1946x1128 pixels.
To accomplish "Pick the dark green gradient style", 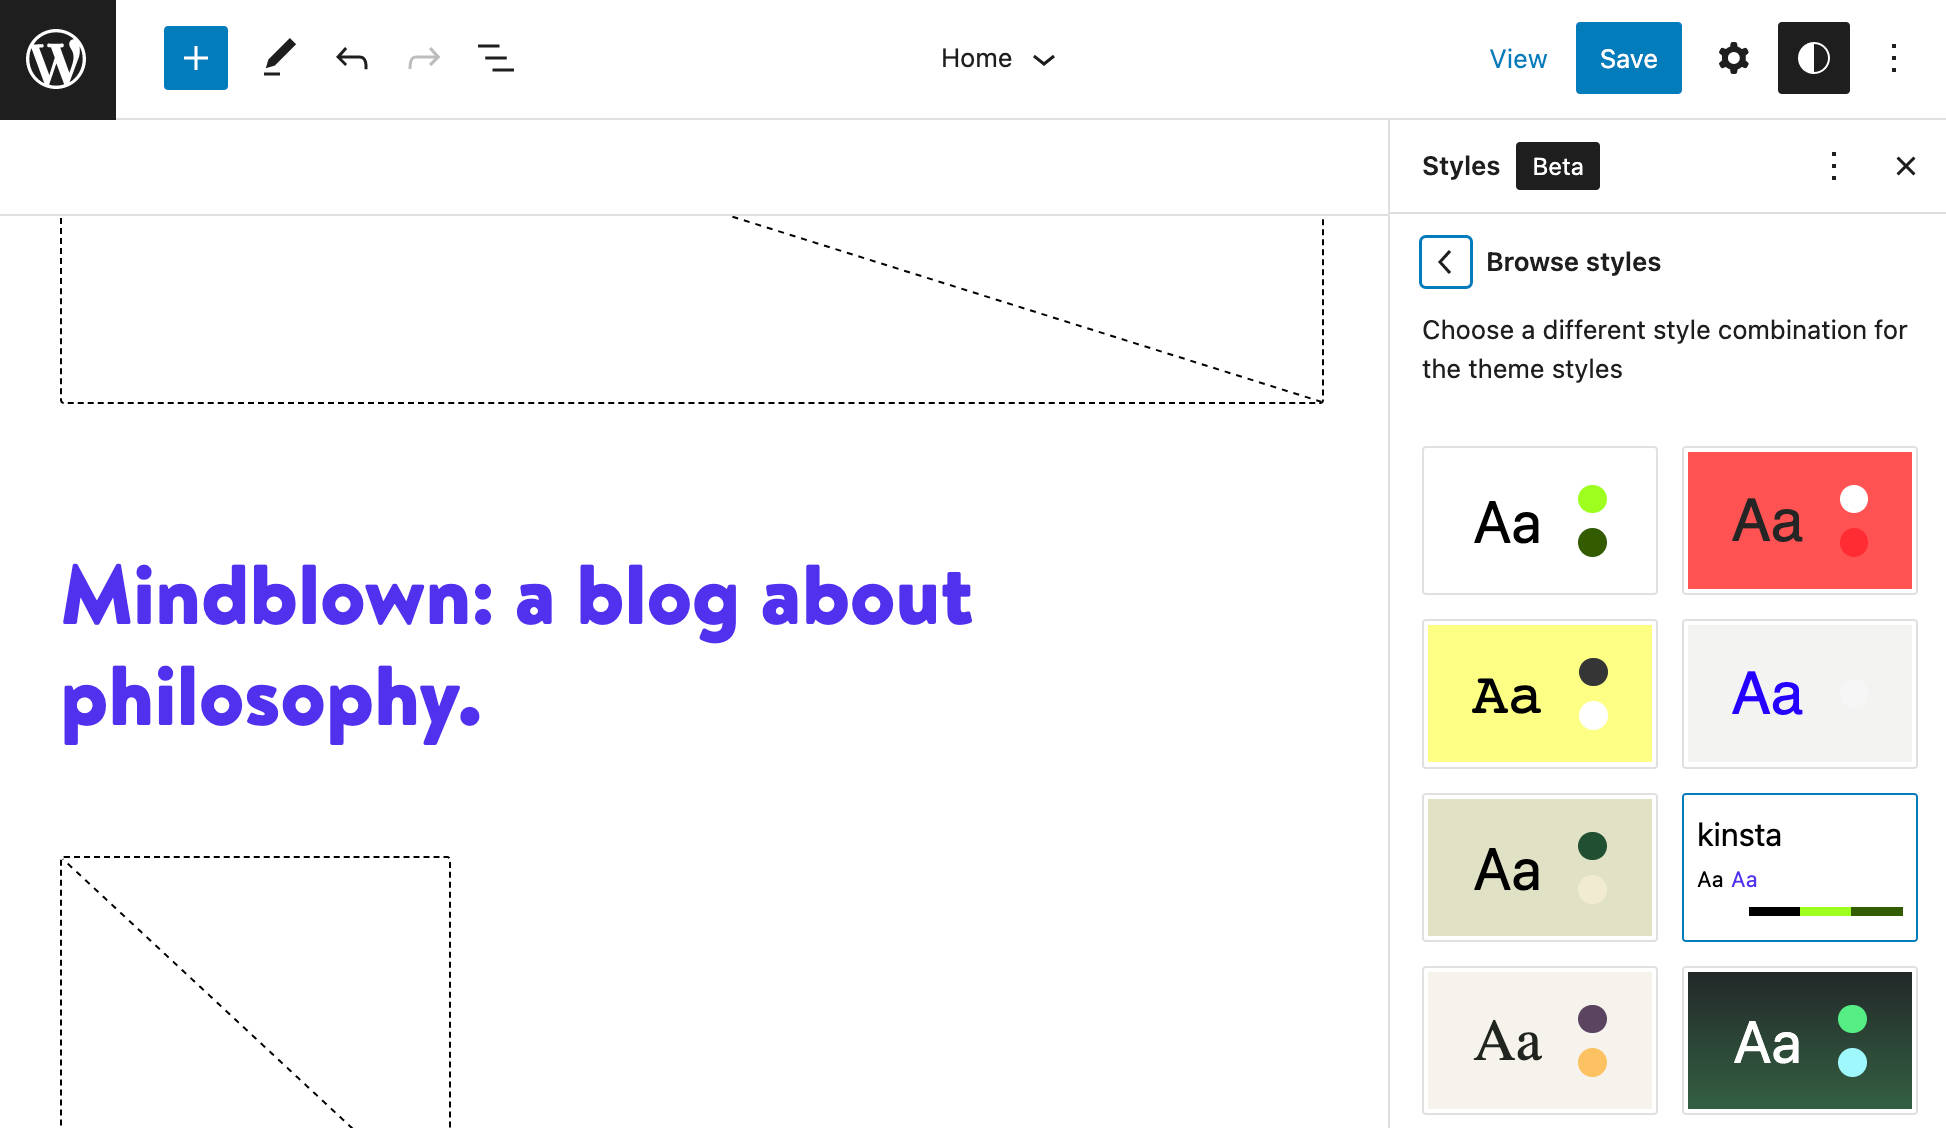I will click(1799, 1040).
